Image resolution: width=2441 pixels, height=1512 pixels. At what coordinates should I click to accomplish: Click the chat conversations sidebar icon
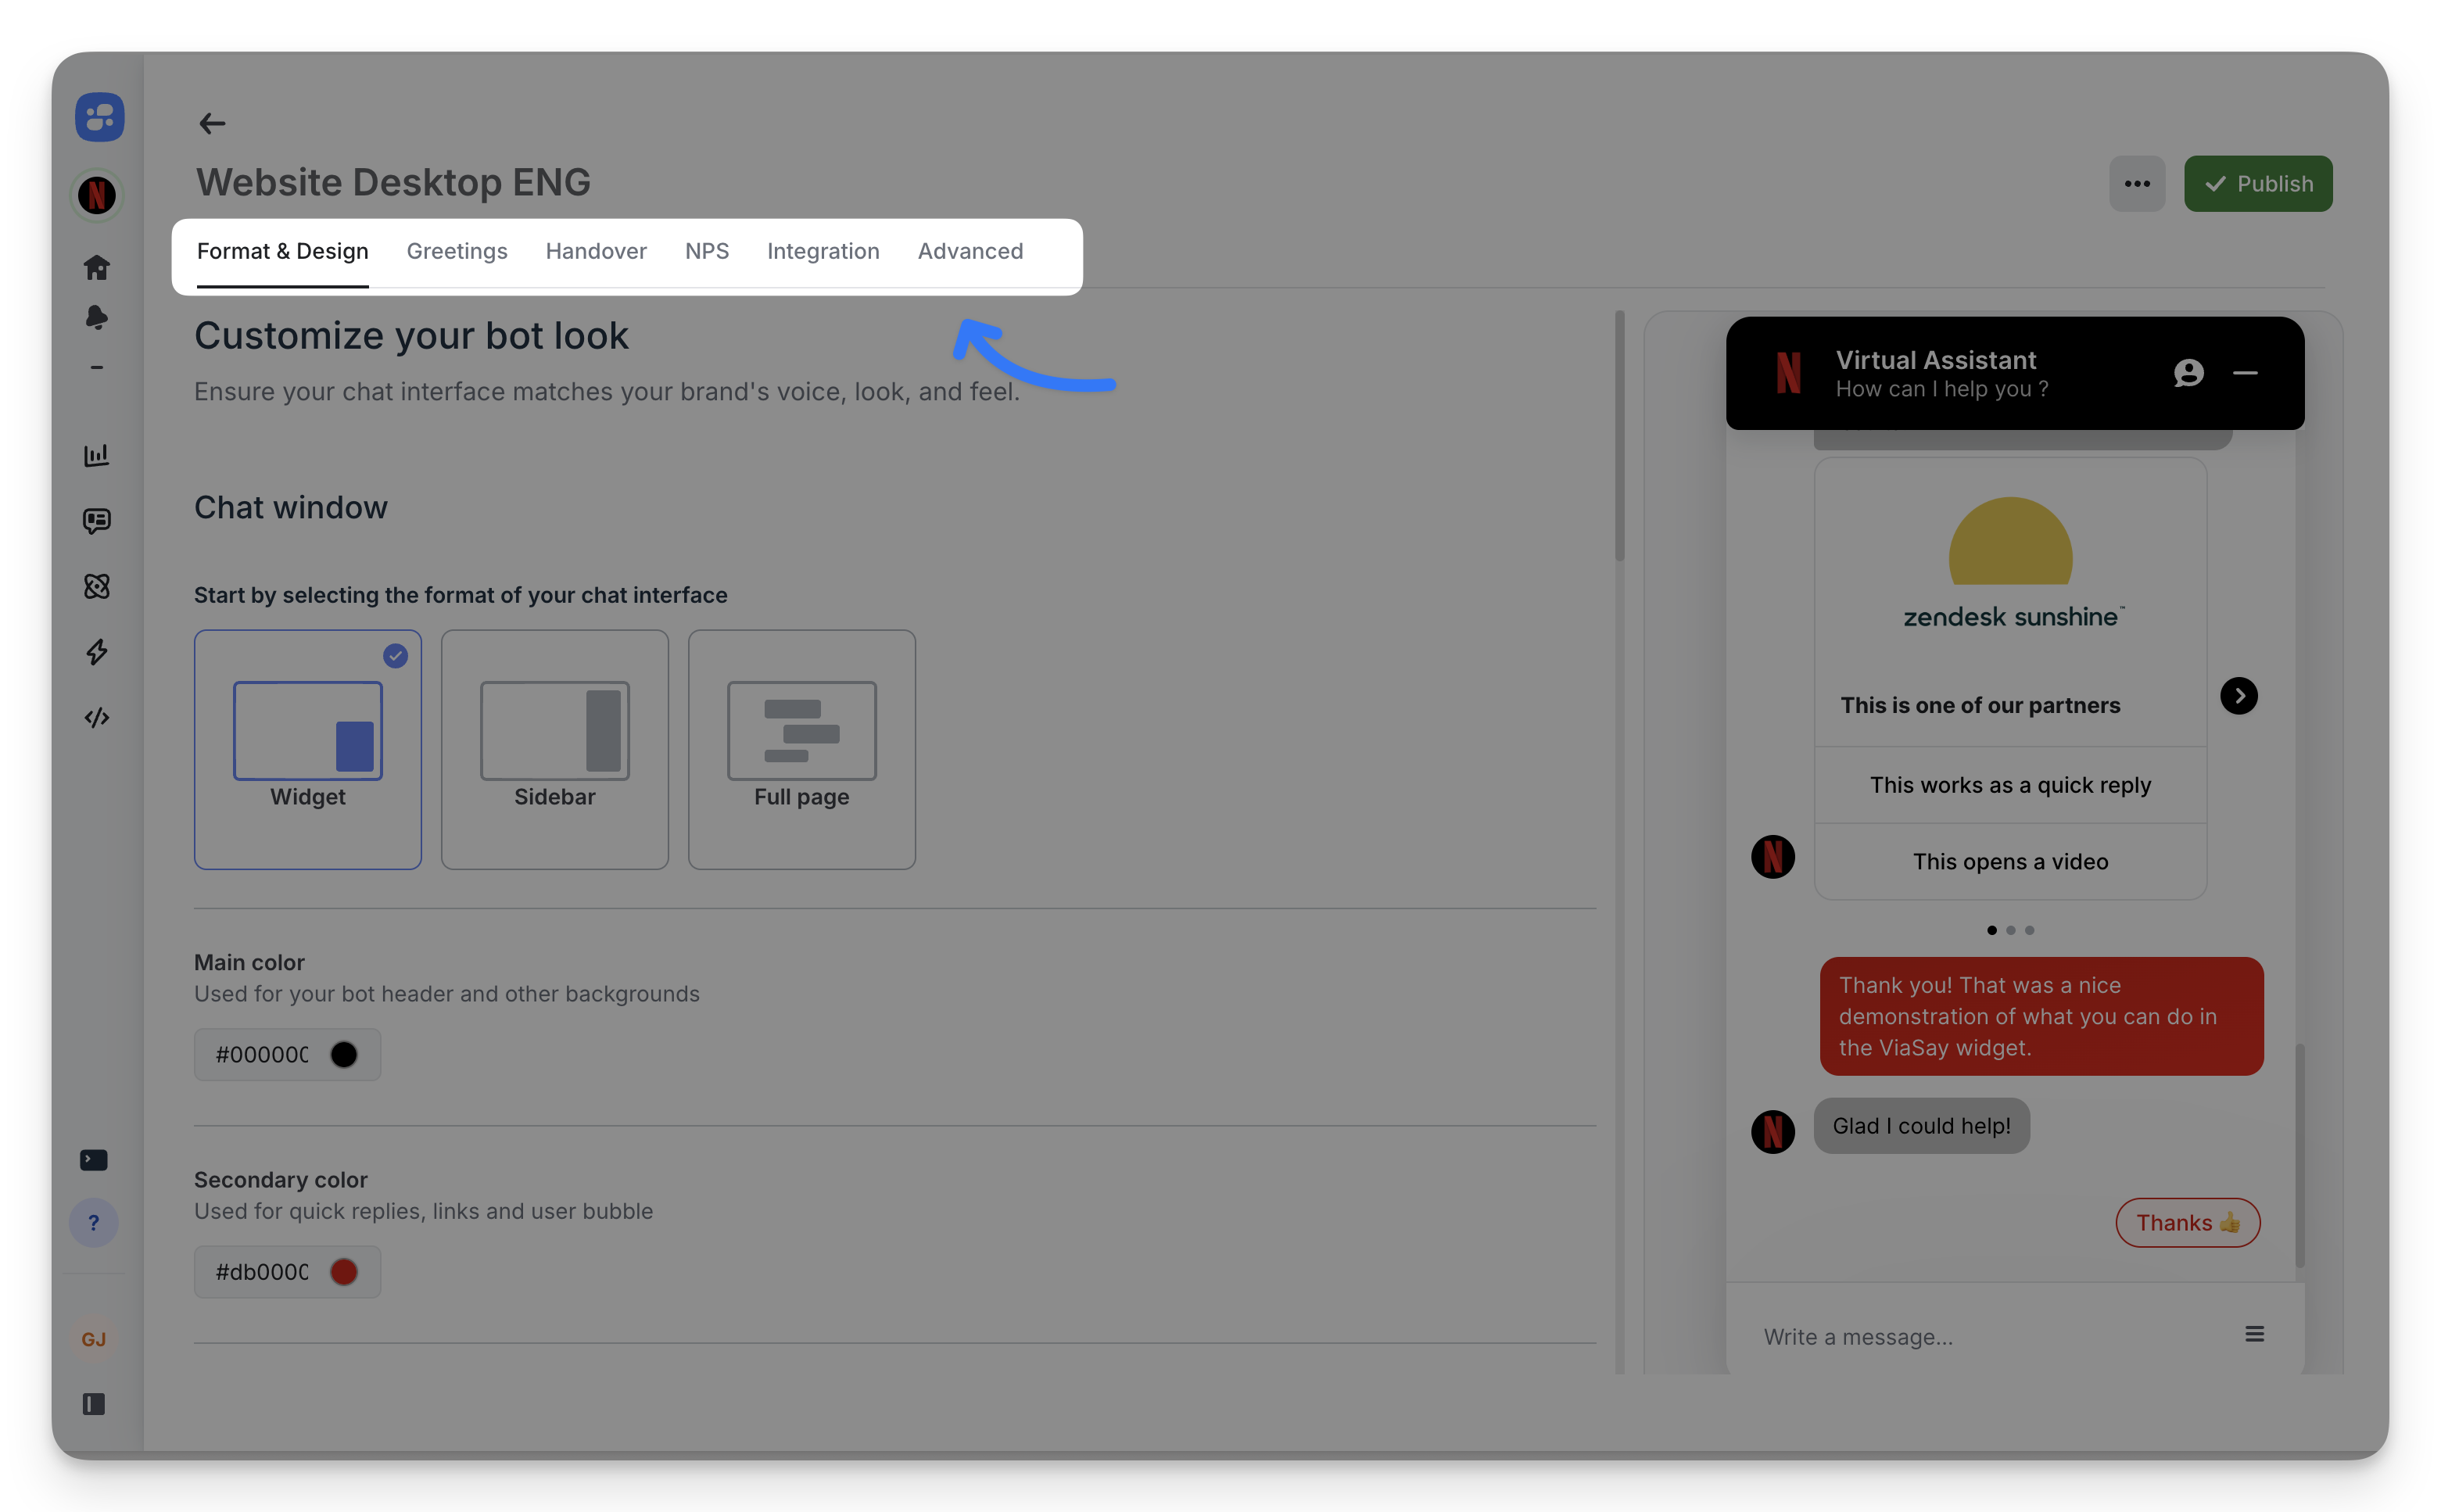[97, 521]
